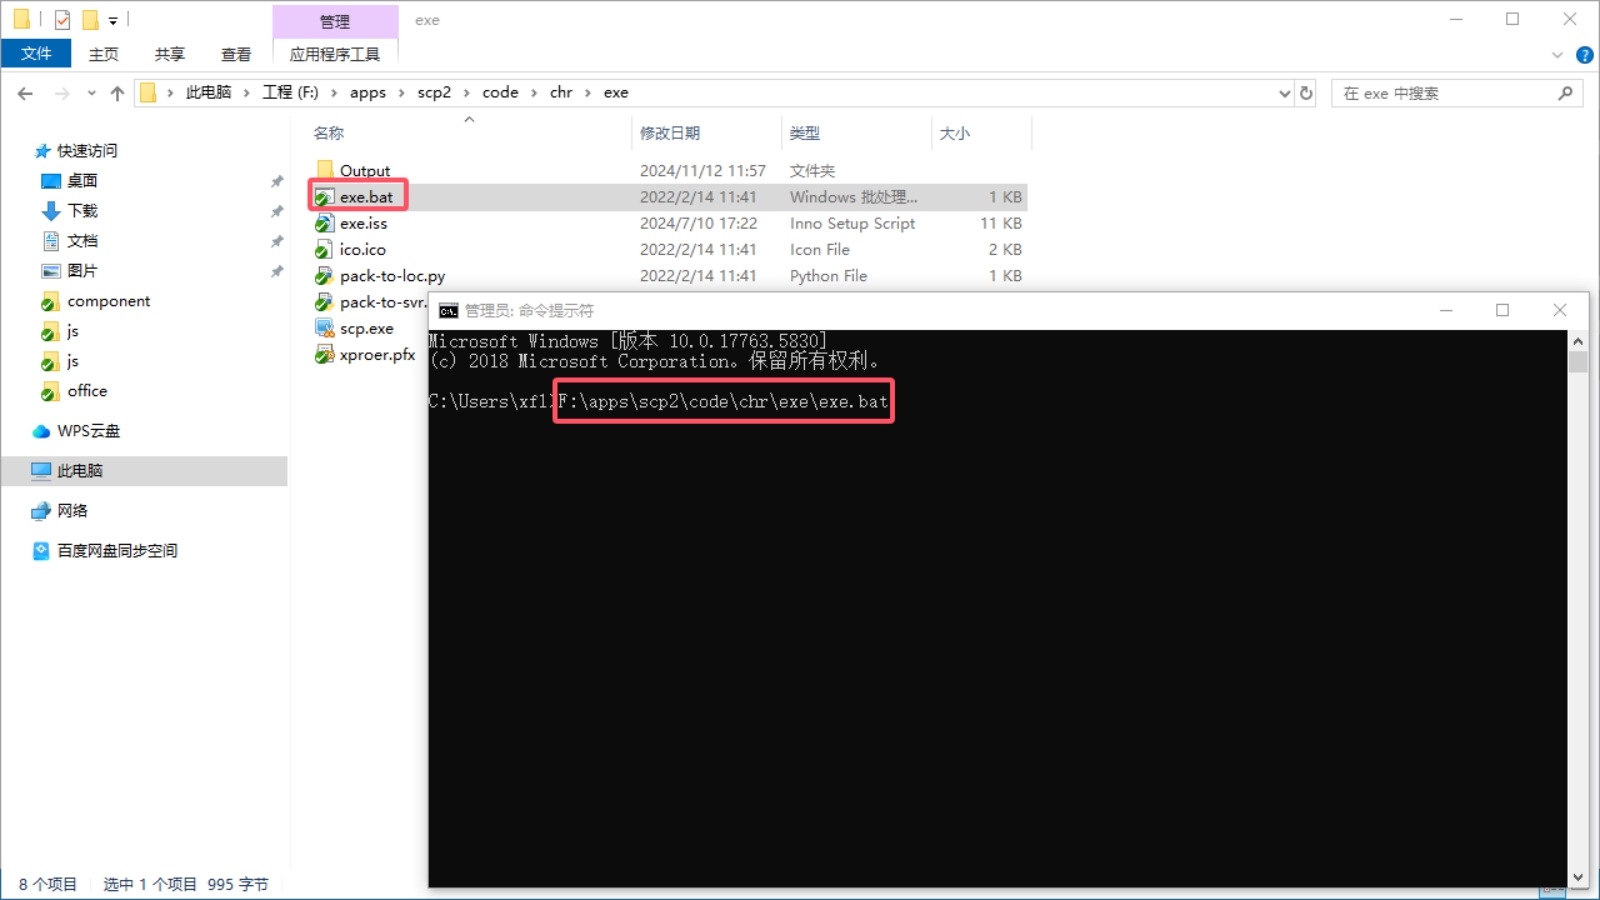The width and height of the screenshot is (1600, 900).
Task: Sort files by 修改日期 column header
Action: pos(670,133)
